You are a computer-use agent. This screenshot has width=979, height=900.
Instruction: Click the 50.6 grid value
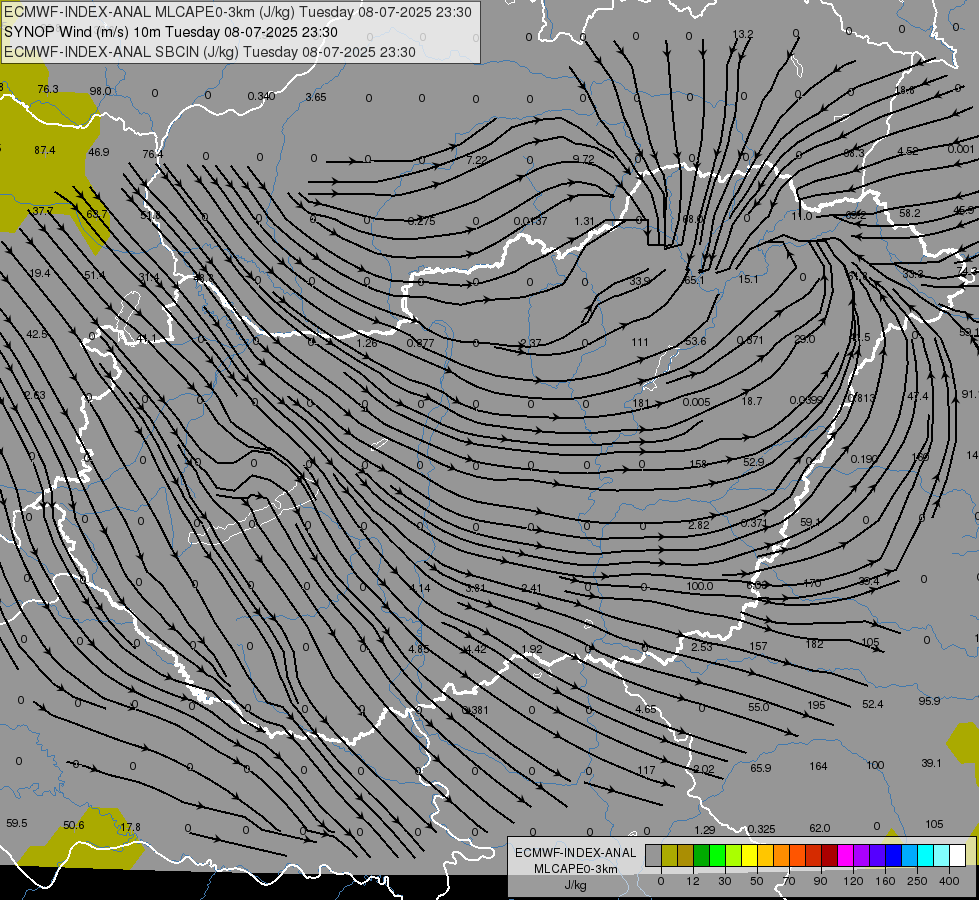click(74, 826)
